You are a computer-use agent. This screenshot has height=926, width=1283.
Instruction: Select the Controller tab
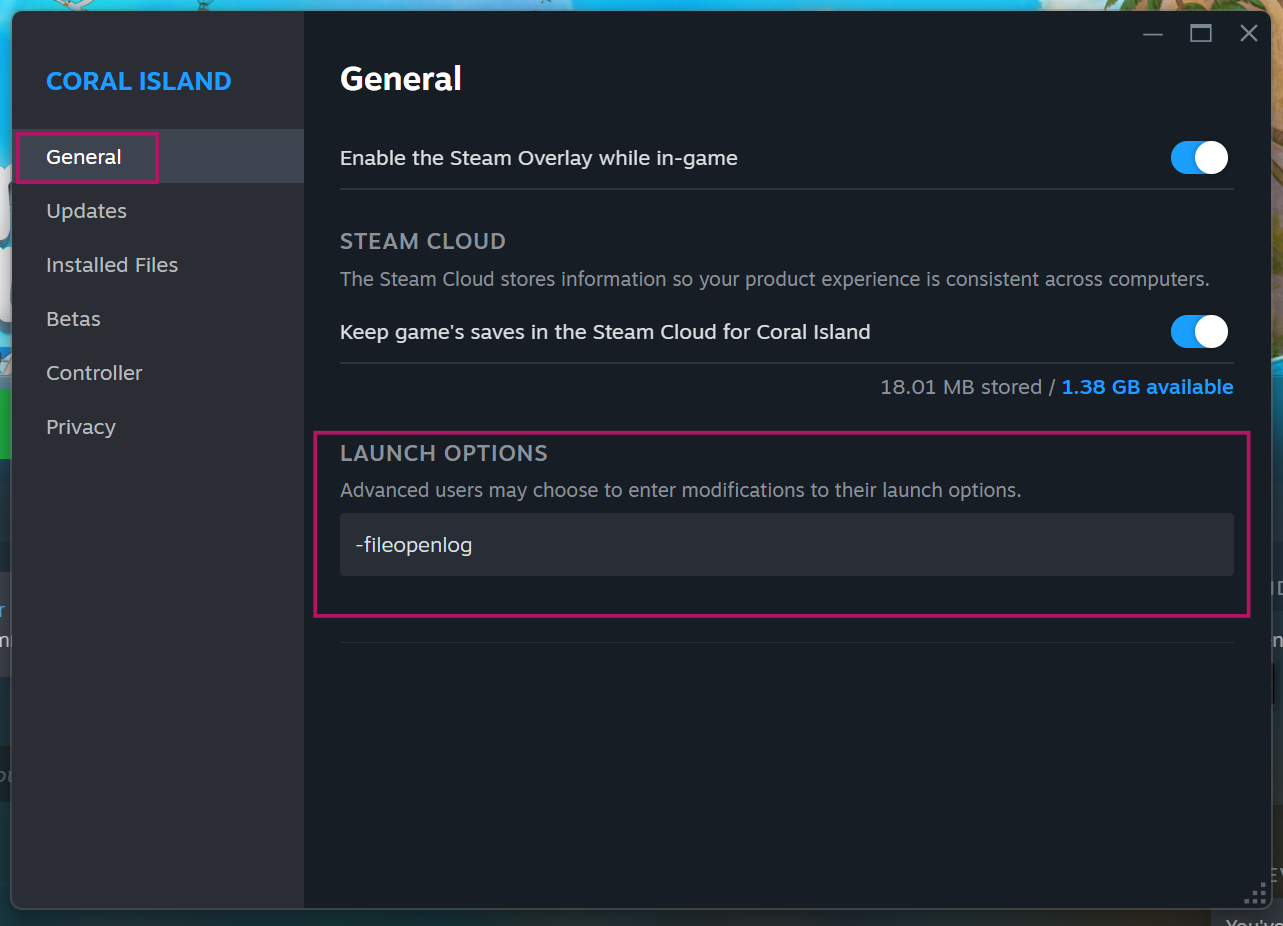click(x=158, y=373)
